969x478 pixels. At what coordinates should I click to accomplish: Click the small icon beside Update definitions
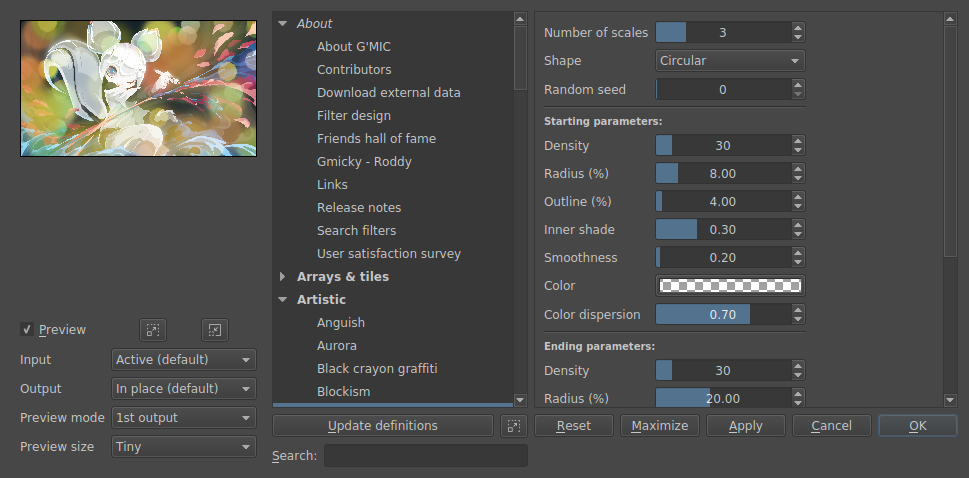[513, 426]
